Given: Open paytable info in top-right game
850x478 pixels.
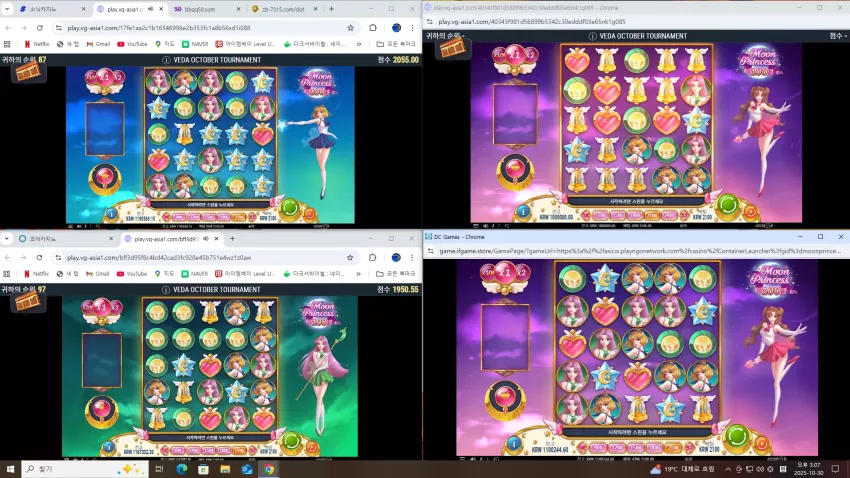Looking at the screenshot, I should tap(523, 212).
